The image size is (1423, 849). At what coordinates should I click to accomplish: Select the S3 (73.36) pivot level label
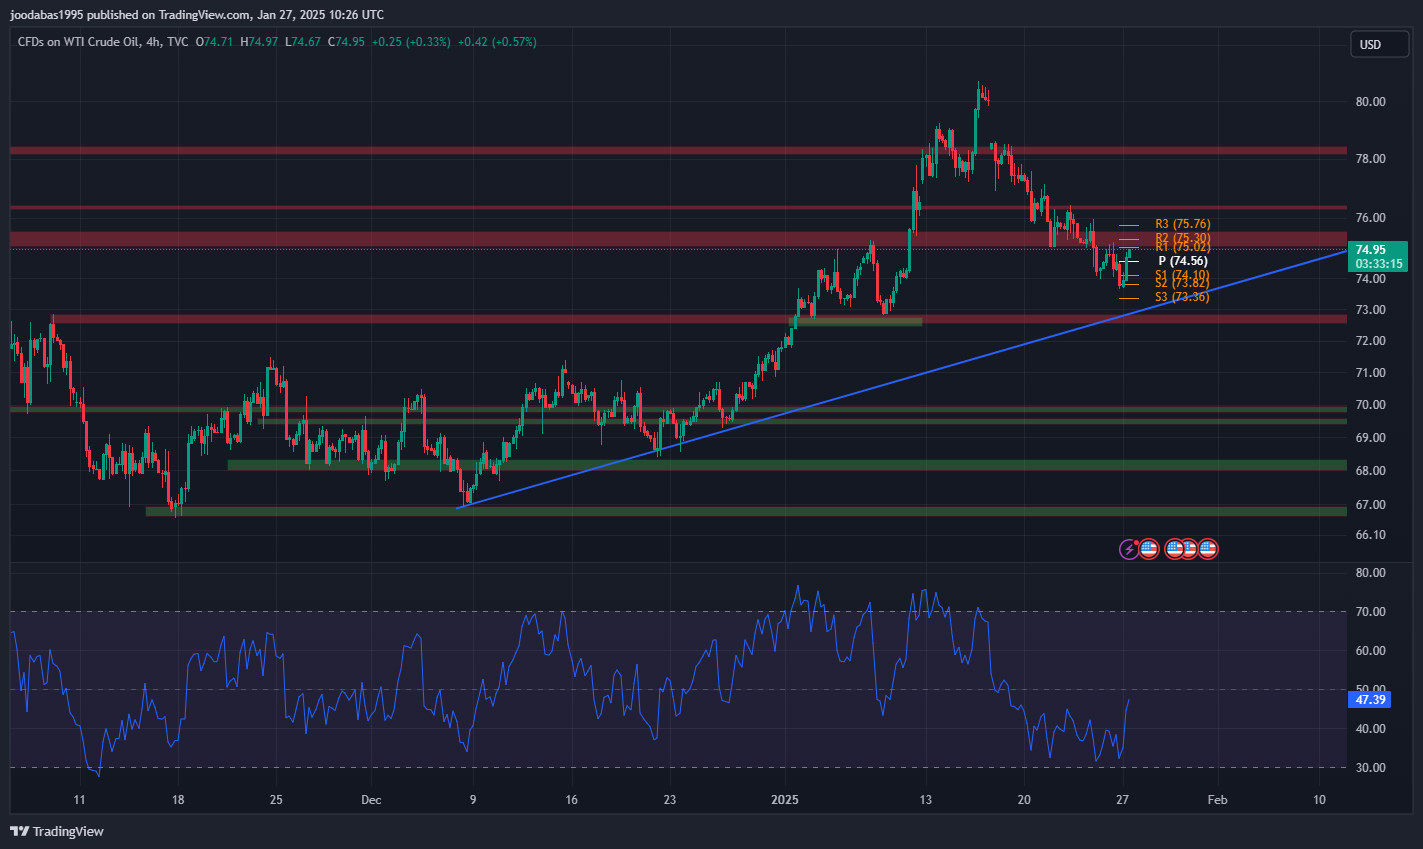tap(1182, 297)
